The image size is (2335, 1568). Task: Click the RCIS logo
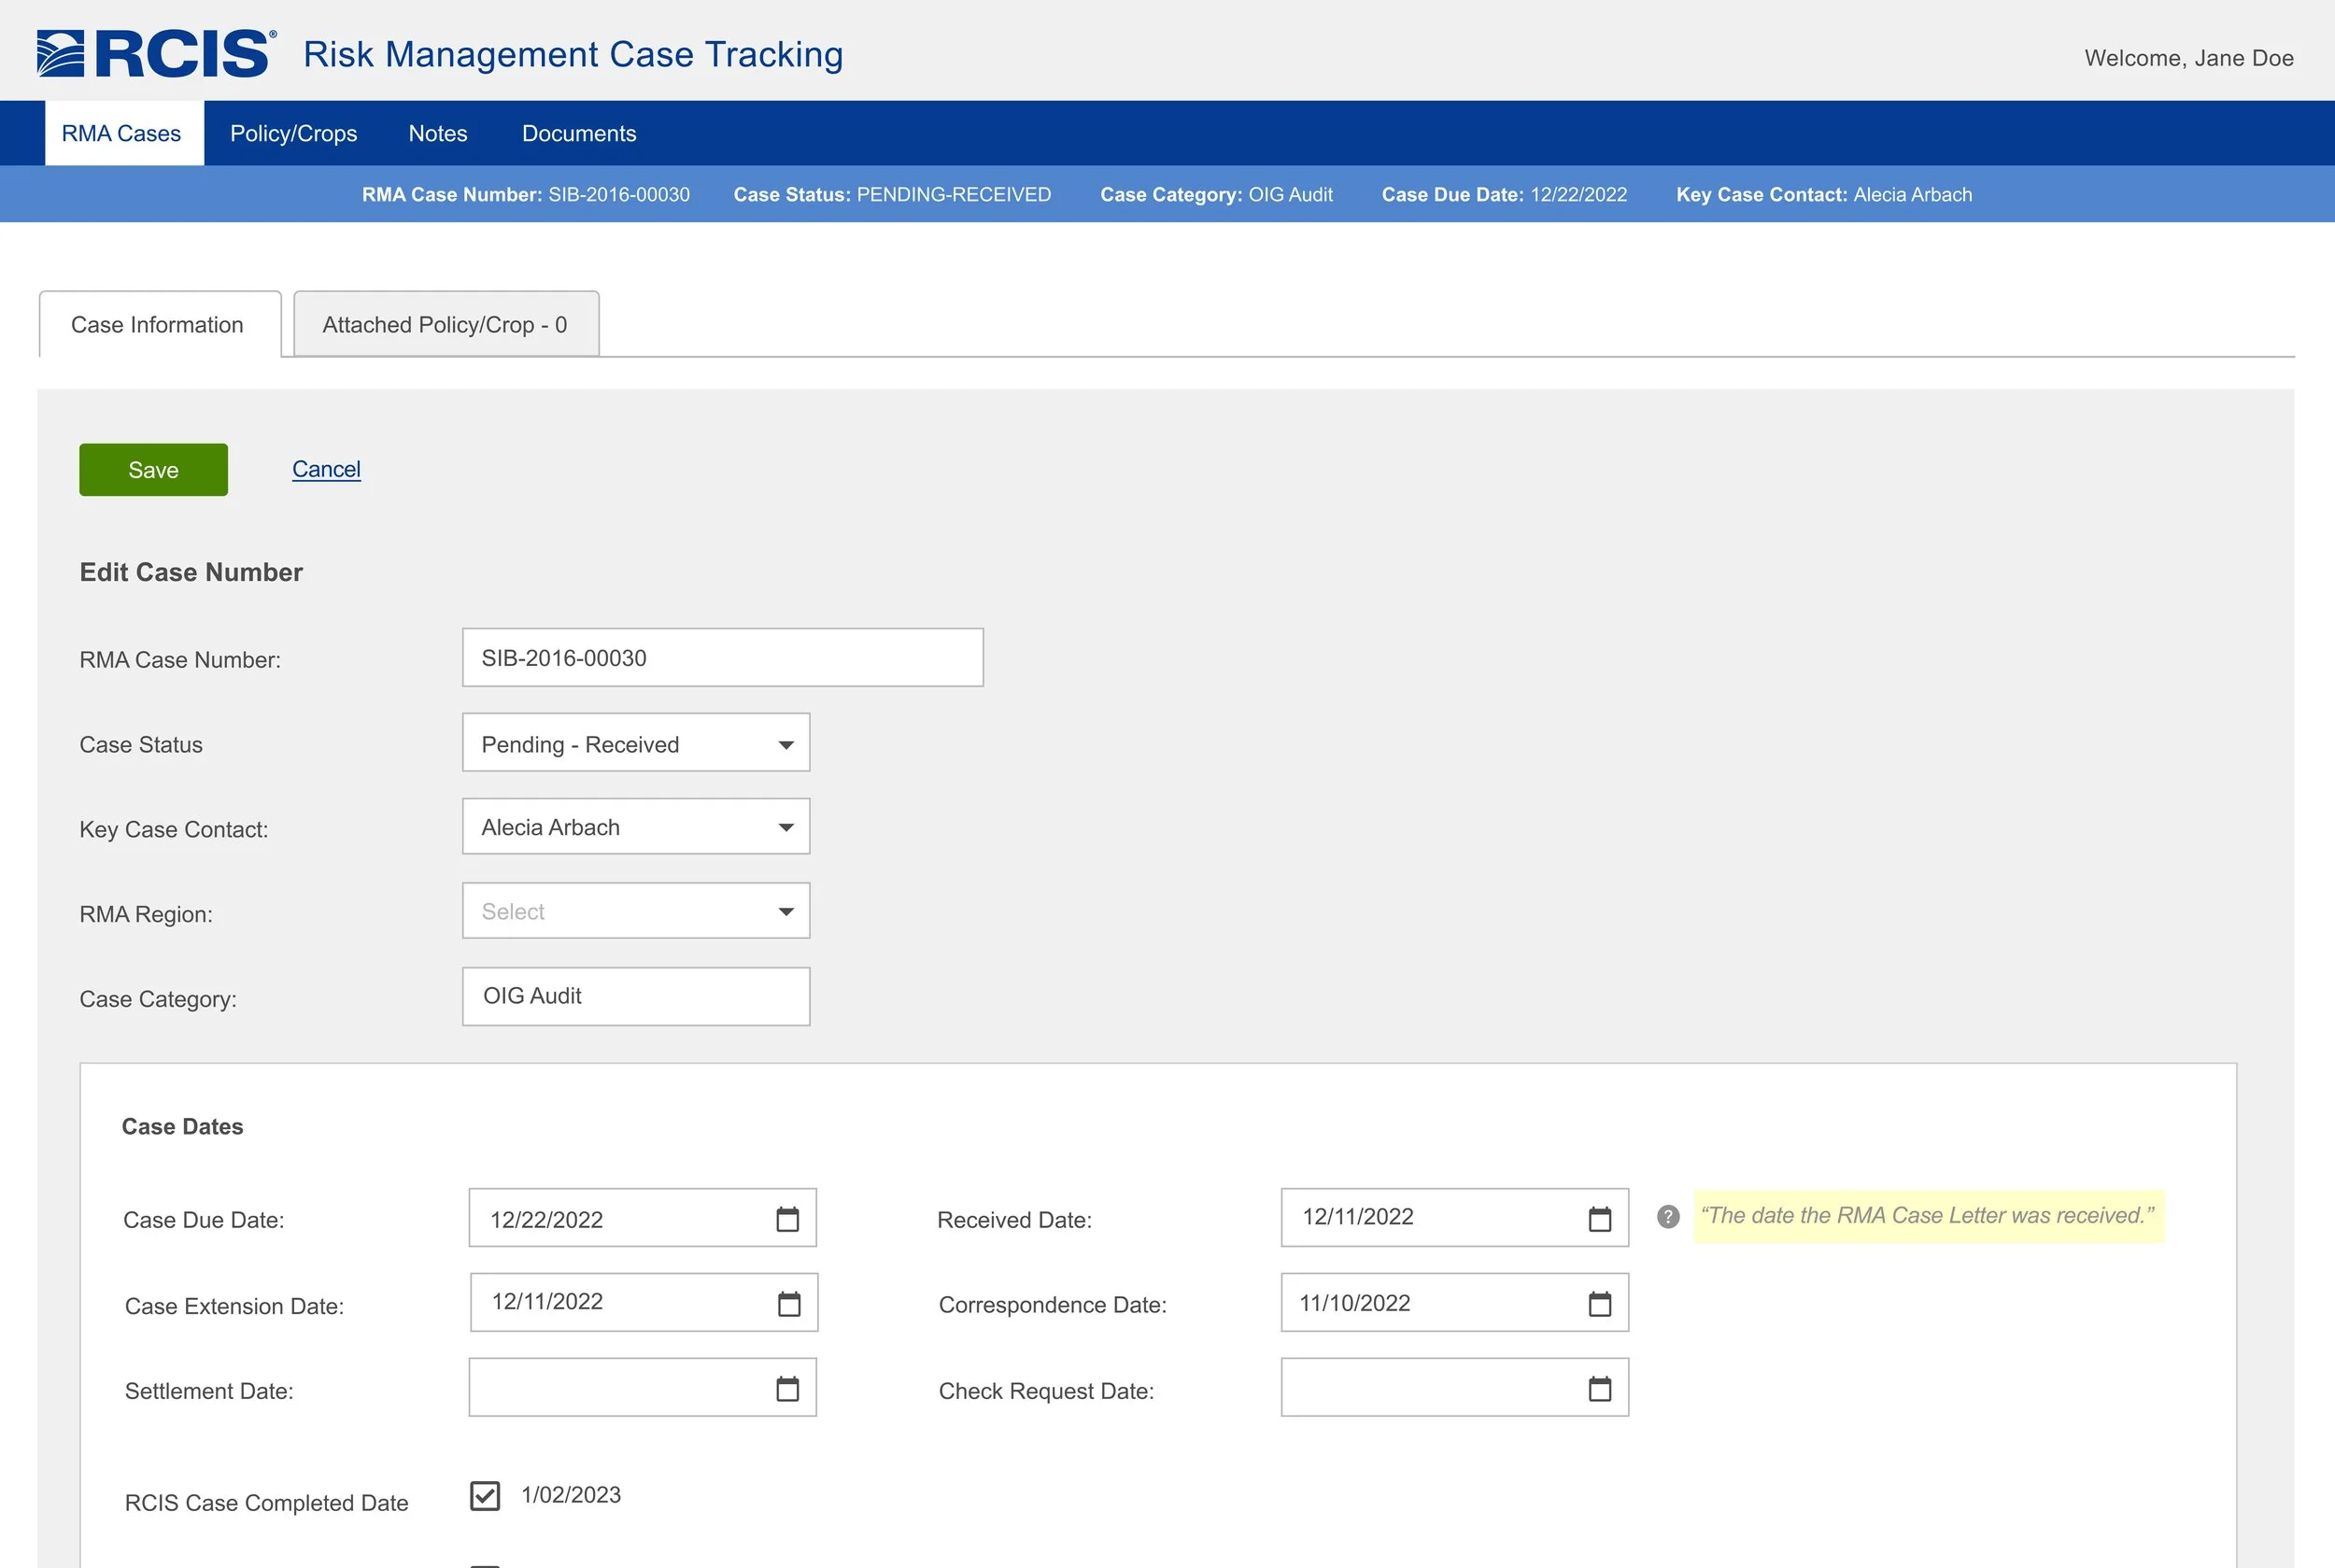[156, 54]
